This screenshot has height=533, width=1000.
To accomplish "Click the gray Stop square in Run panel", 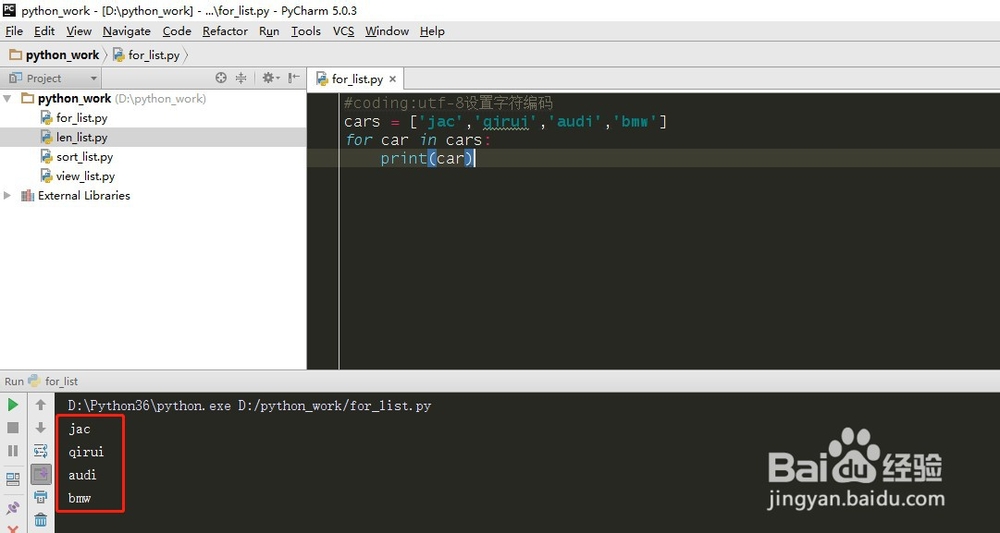I will [x=13, y=428].
